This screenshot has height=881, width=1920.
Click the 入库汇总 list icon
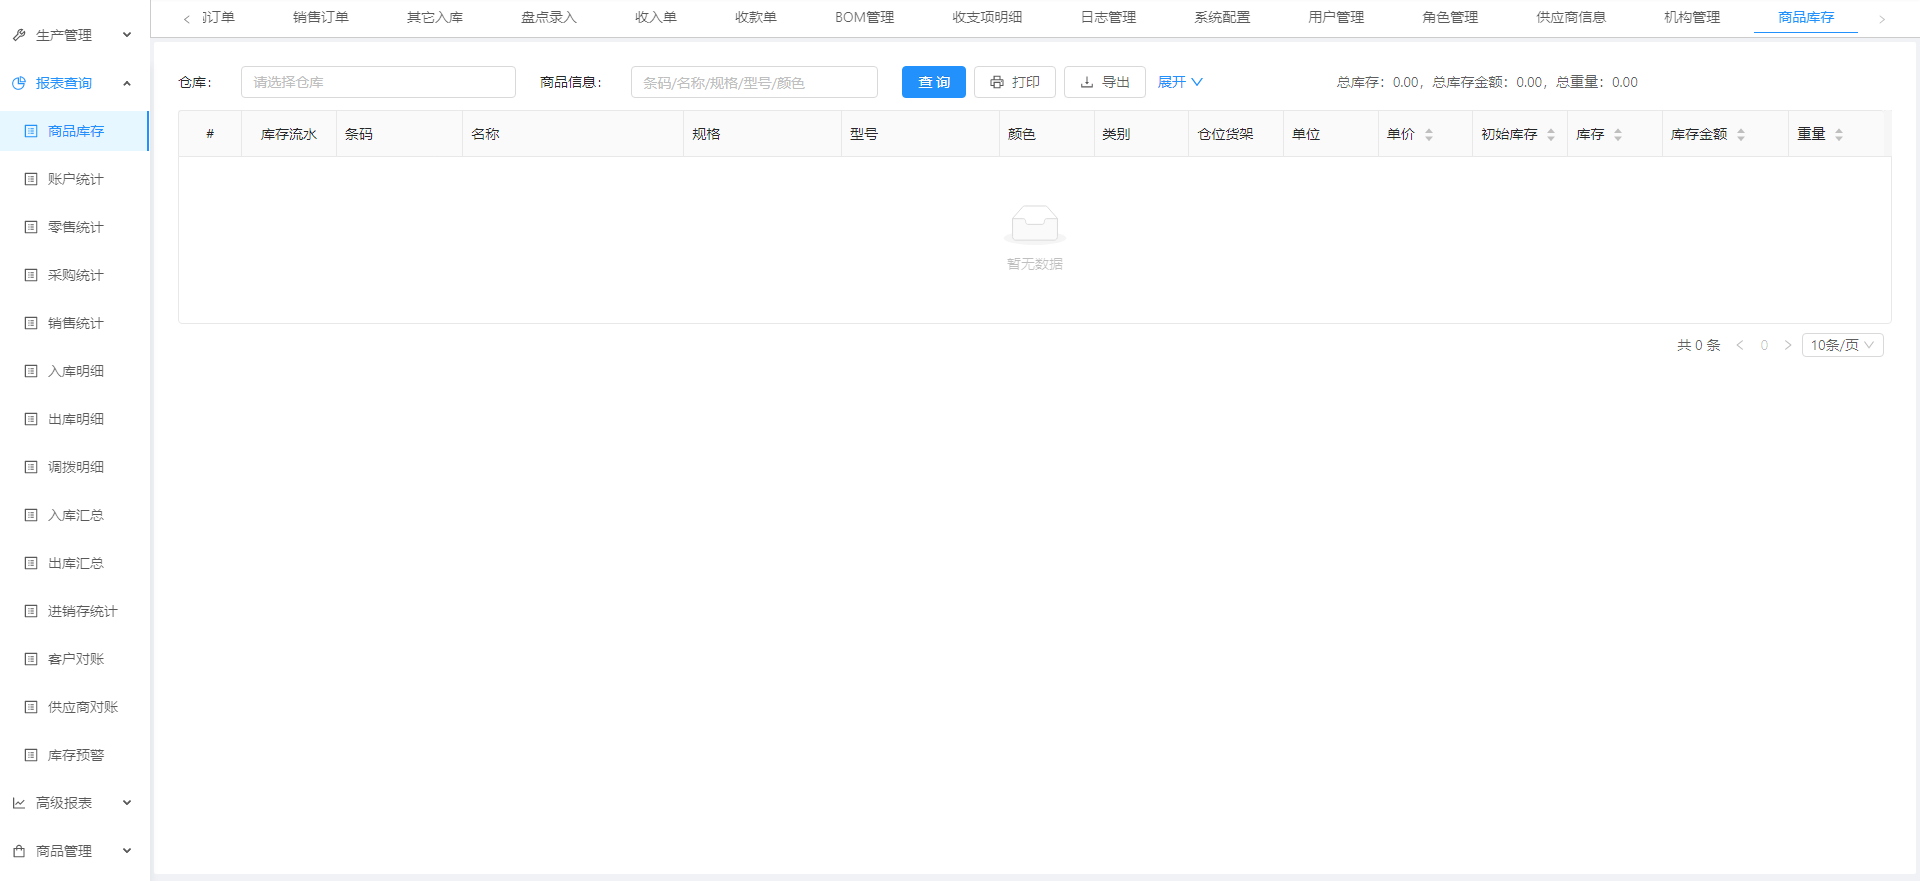[x=31, y=515]
